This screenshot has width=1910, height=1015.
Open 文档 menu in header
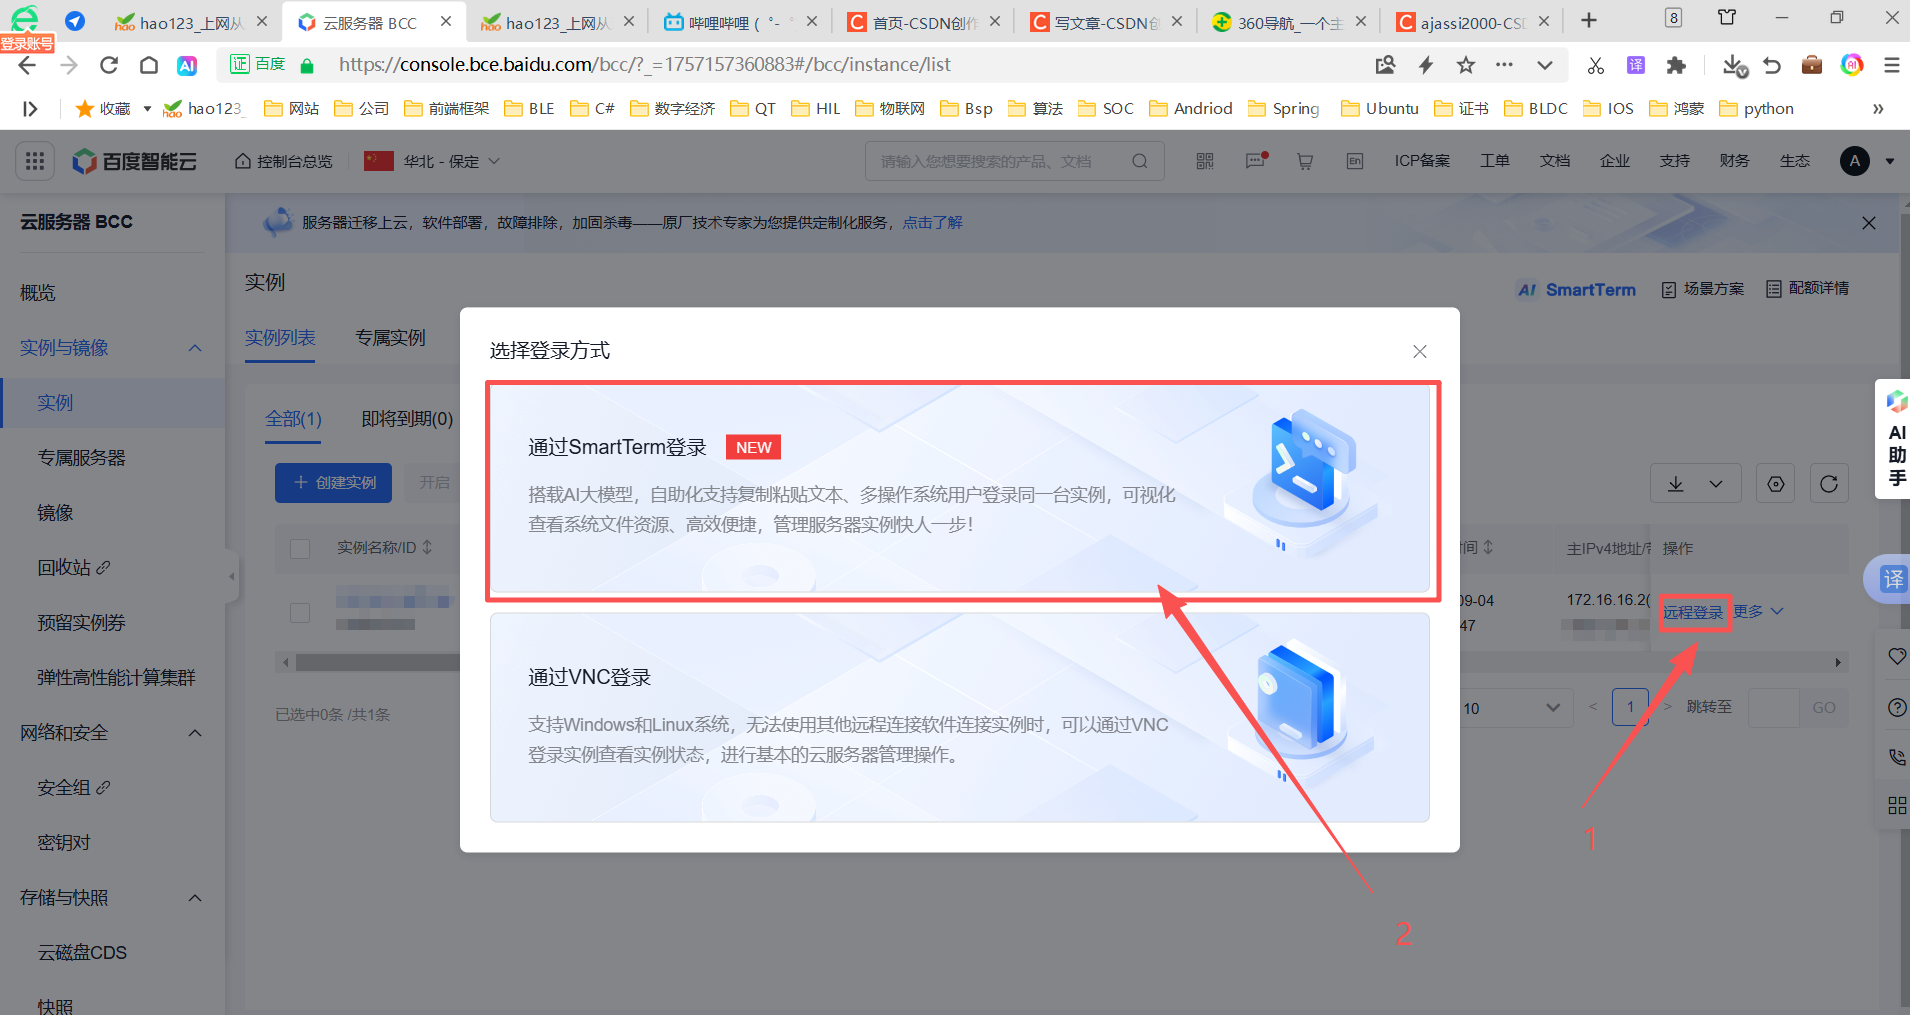(x=1555, y=161)
